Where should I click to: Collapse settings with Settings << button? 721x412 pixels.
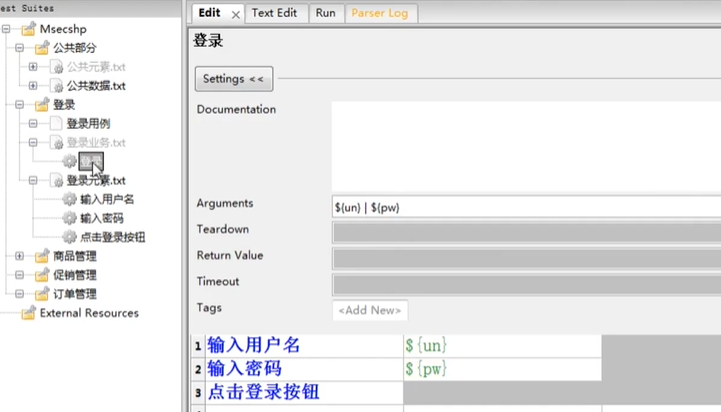(234, 79)
